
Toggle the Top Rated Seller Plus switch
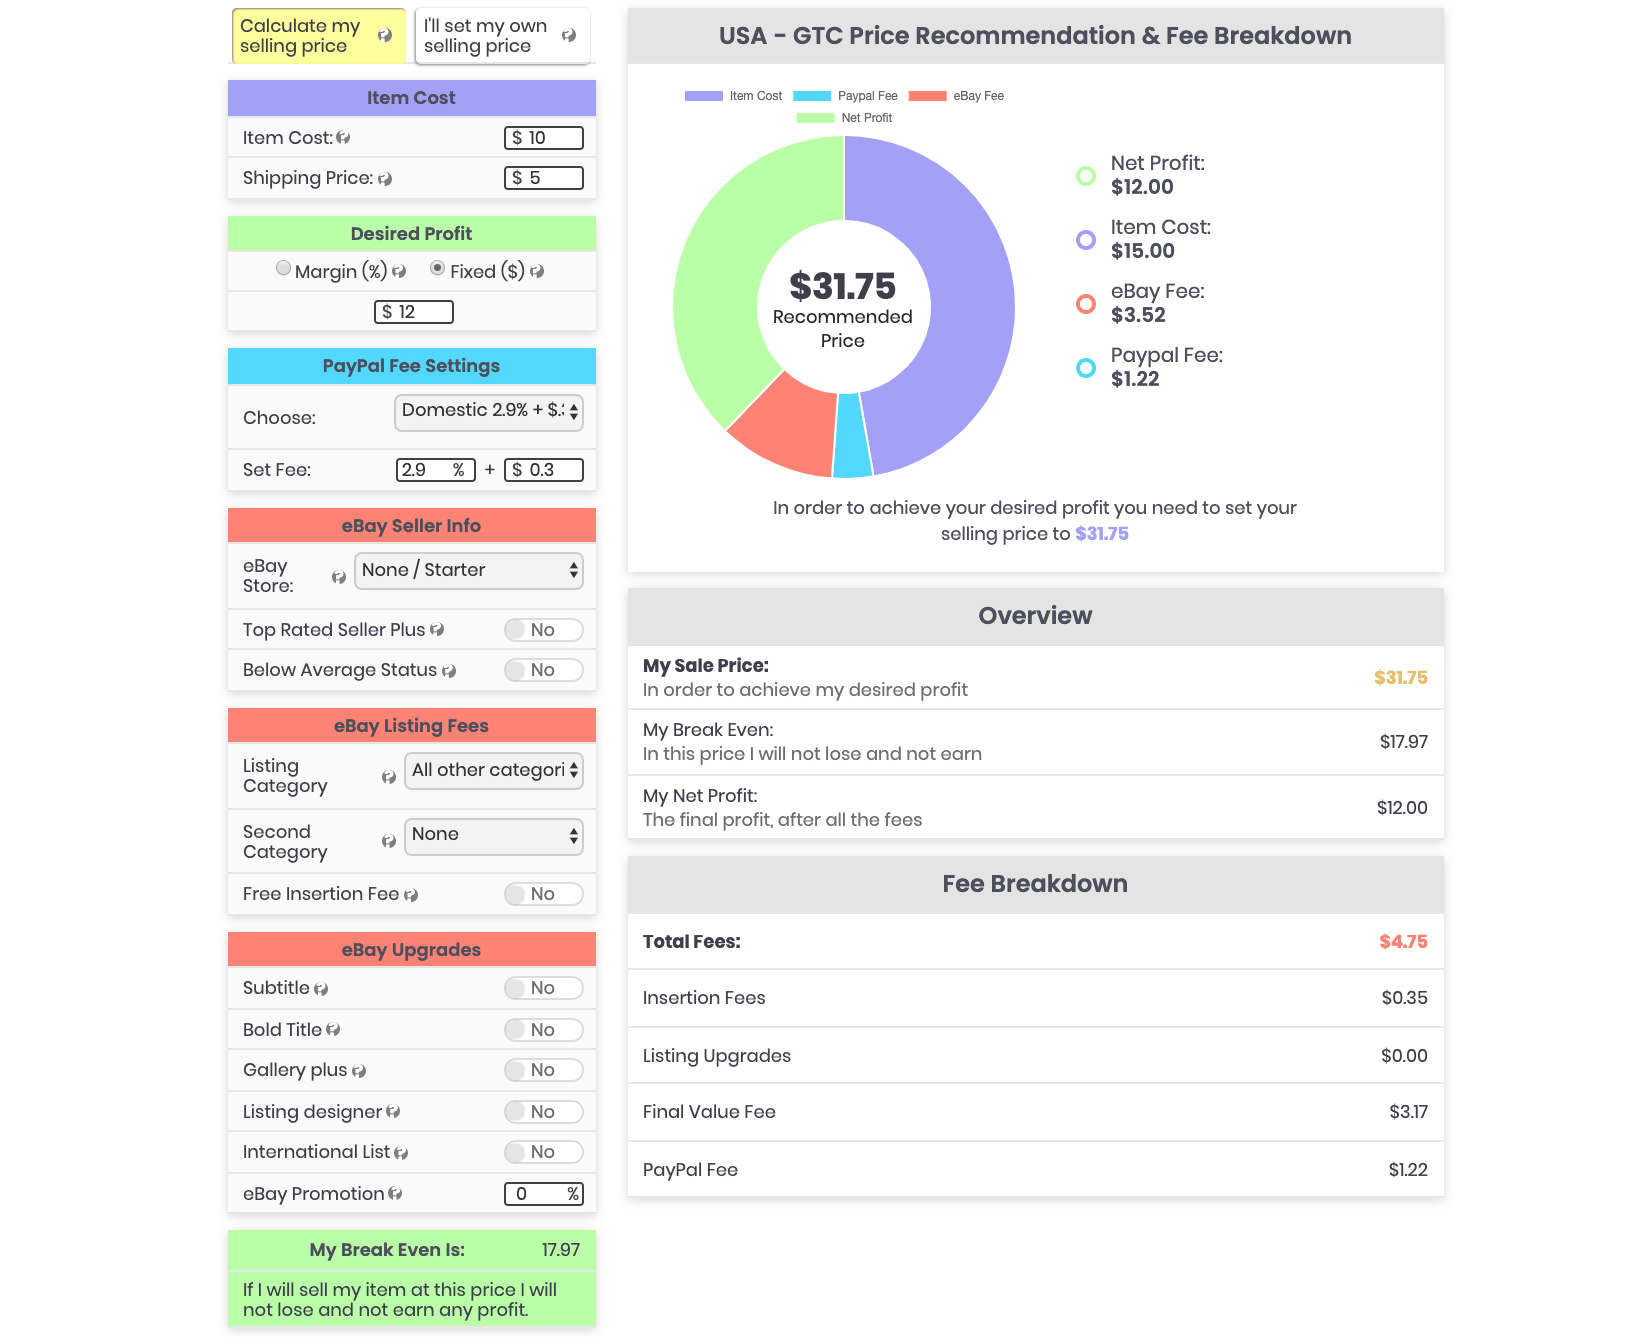[543, 630]
